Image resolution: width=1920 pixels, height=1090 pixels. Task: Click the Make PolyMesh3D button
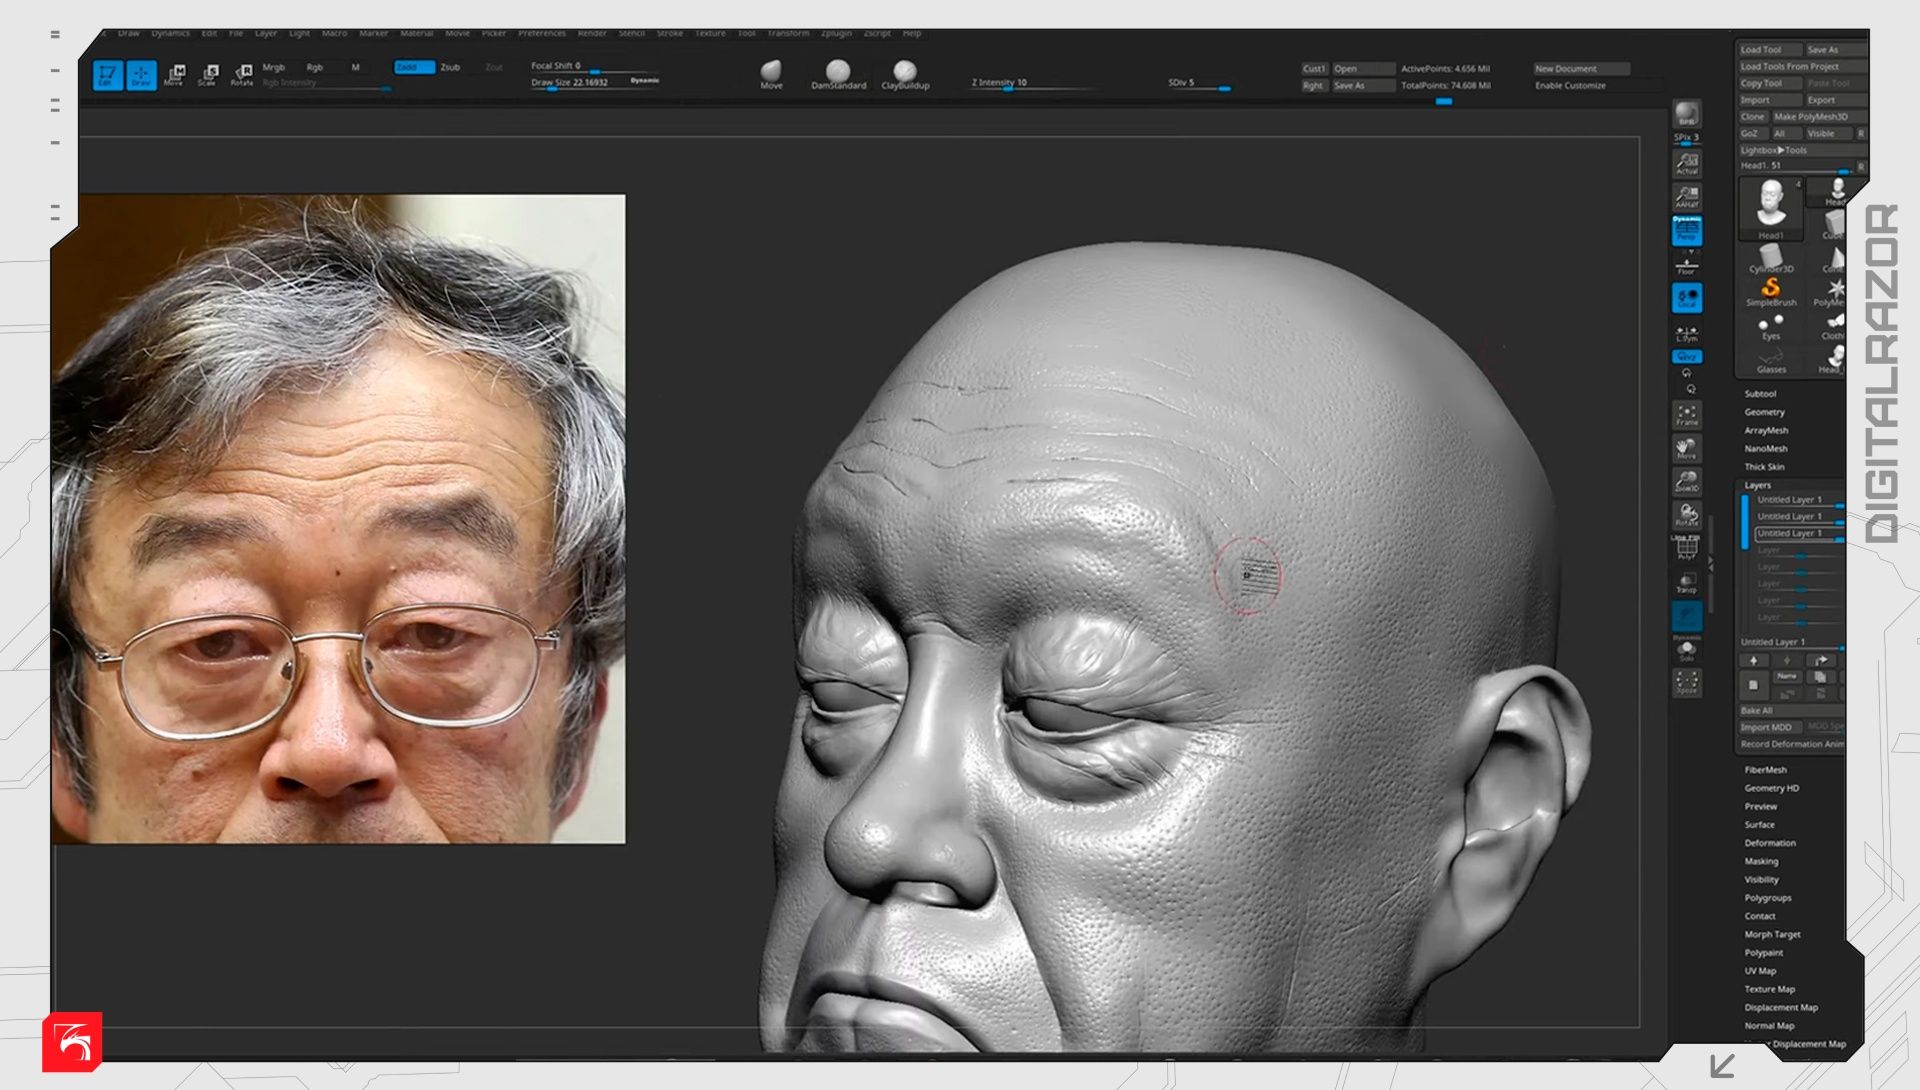(x=1810, y=117)
